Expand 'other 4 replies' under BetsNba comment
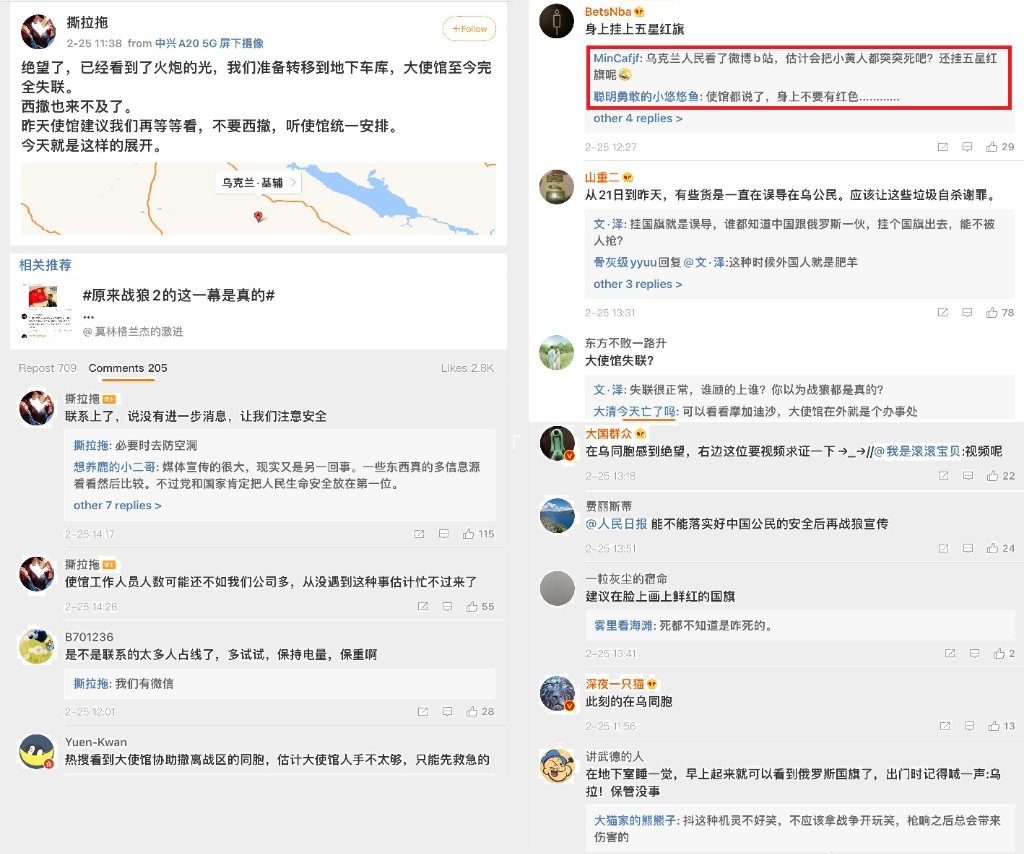The image size is (1024, 854). click(637, 118)
